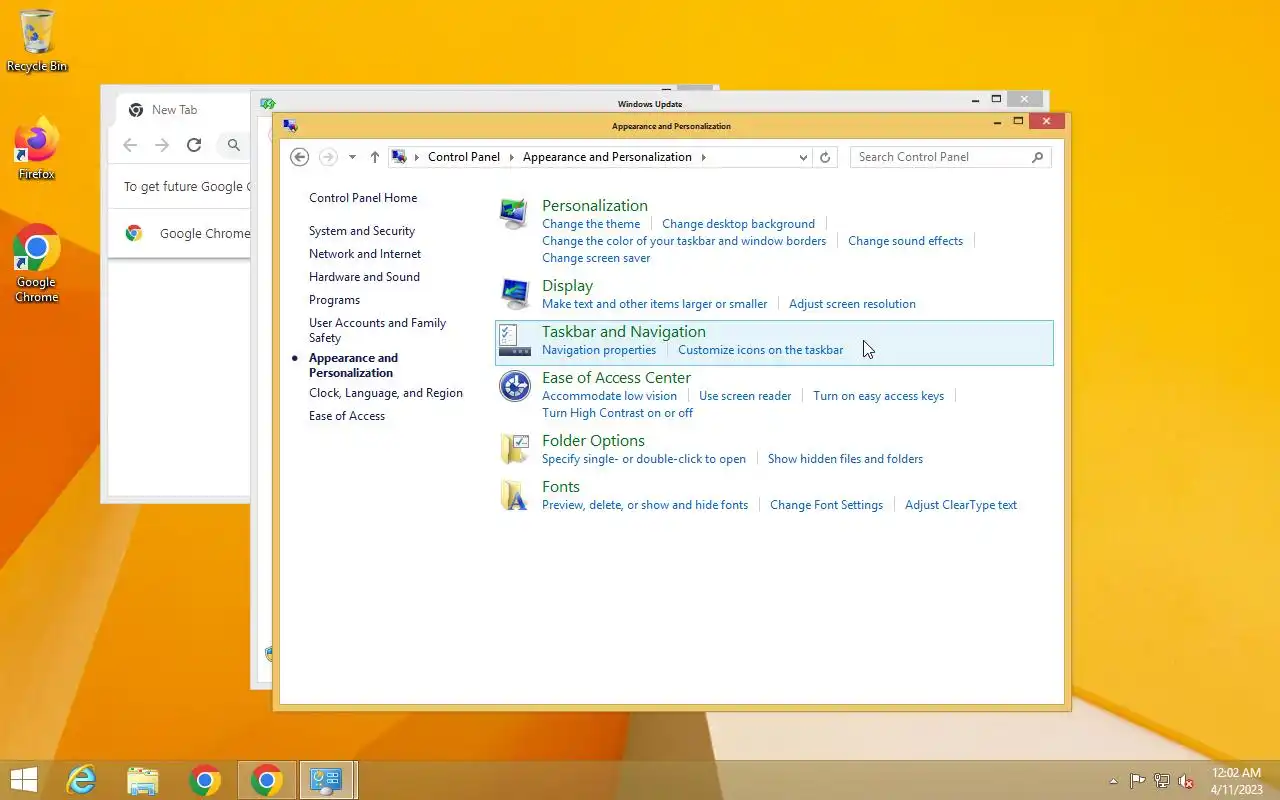The width and height of the screenshot is (1280, 800).
Task: Open File Explorer from the taskbar
Action: (x=143, y=780)
